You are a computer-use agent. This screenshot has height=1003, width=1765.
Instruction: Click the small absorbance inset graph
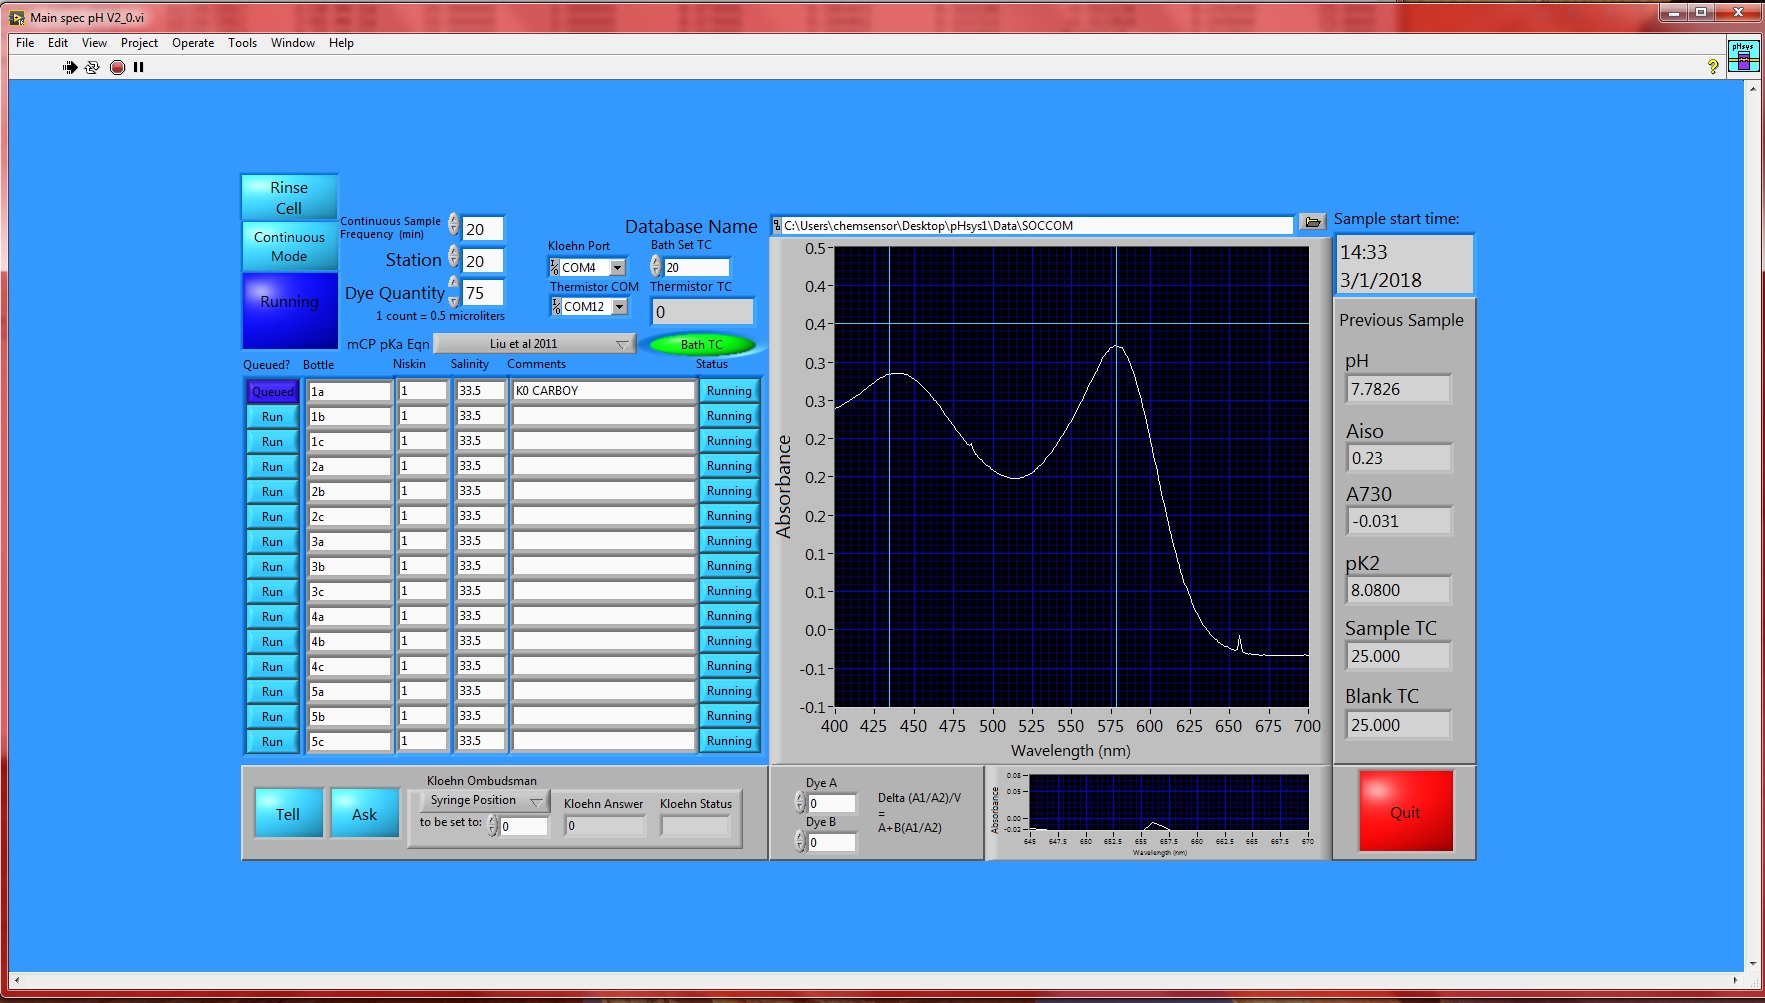[1169, 803]
